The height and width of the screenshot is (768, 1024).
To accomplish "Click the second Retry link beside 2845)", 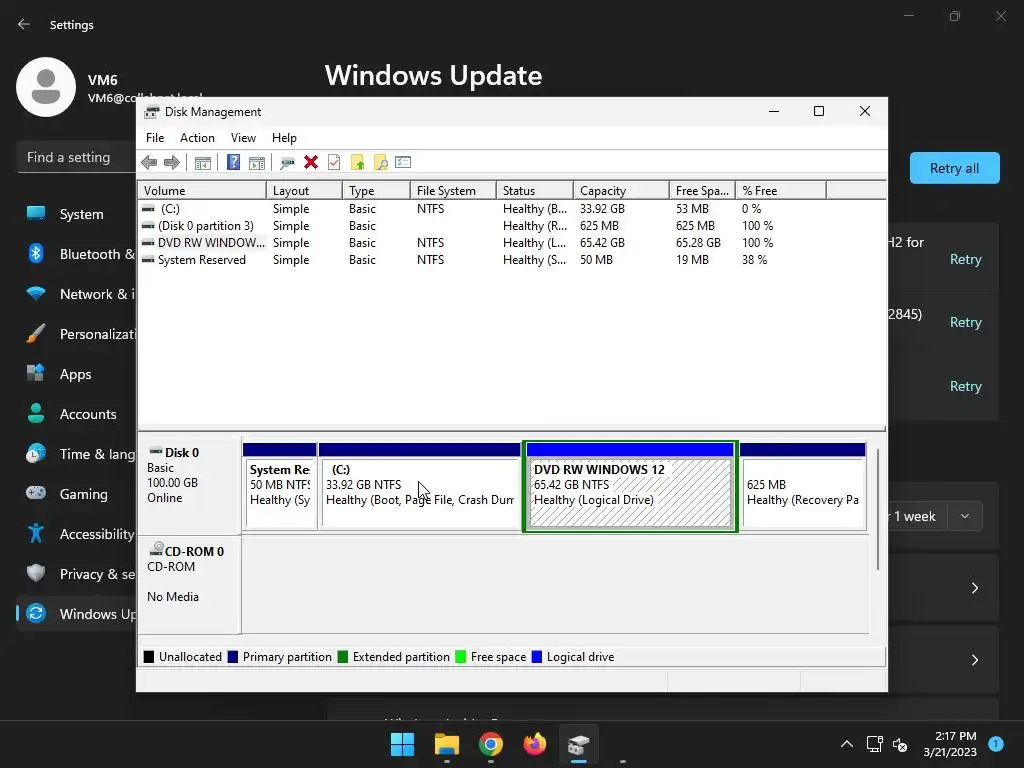I will point(965,322).
